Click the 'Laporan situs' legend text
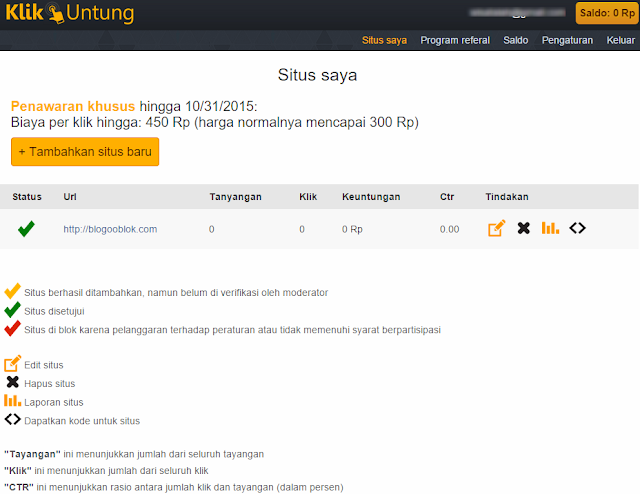 pyautogui.click(x=54, y=403)
